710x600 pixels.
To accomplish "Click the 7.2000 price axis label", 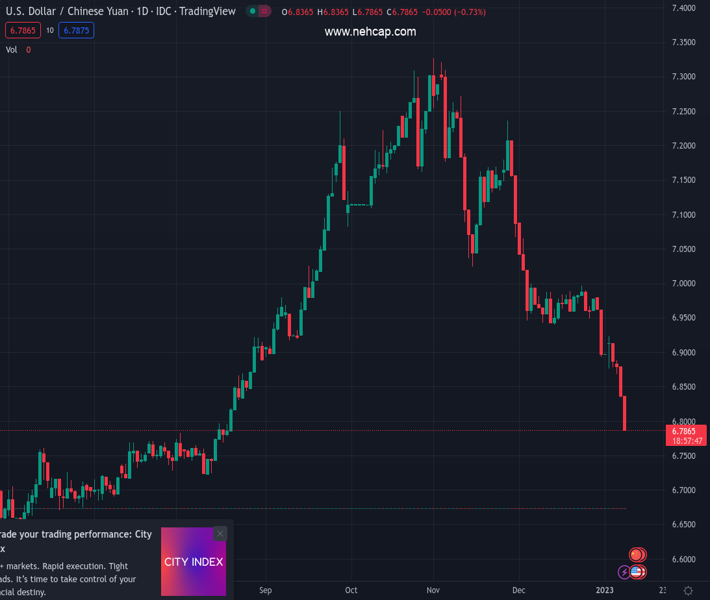I will tap(684, 146).
